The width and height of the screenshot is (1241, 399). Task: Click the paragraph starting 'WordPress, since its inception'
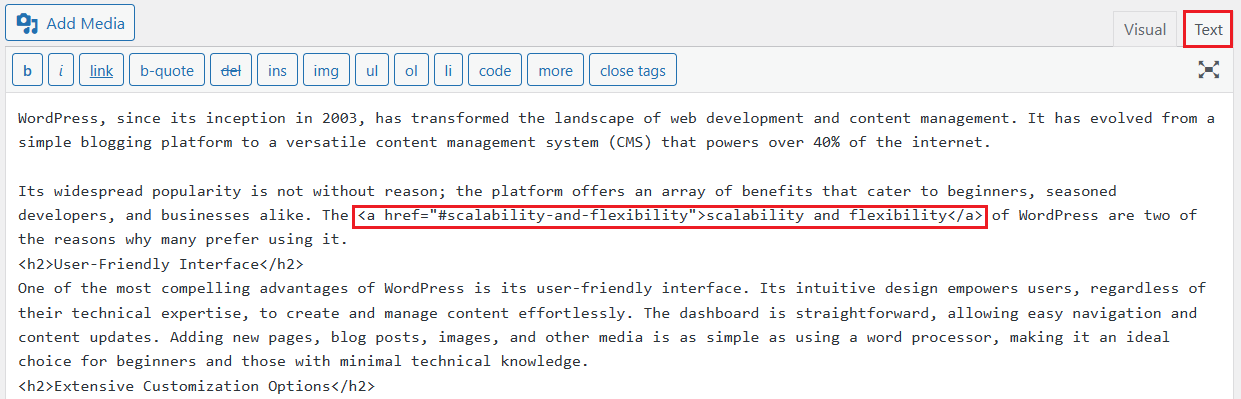click(616, 130)
